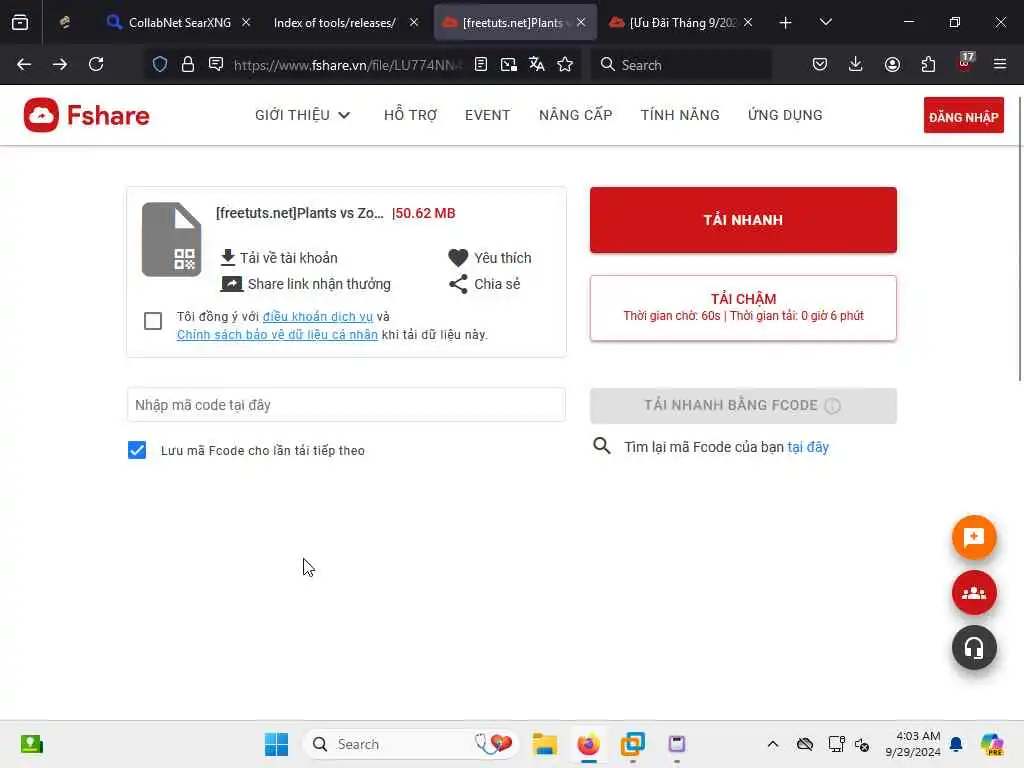
Task: Show site security lock info
Action: coord(188,64)
